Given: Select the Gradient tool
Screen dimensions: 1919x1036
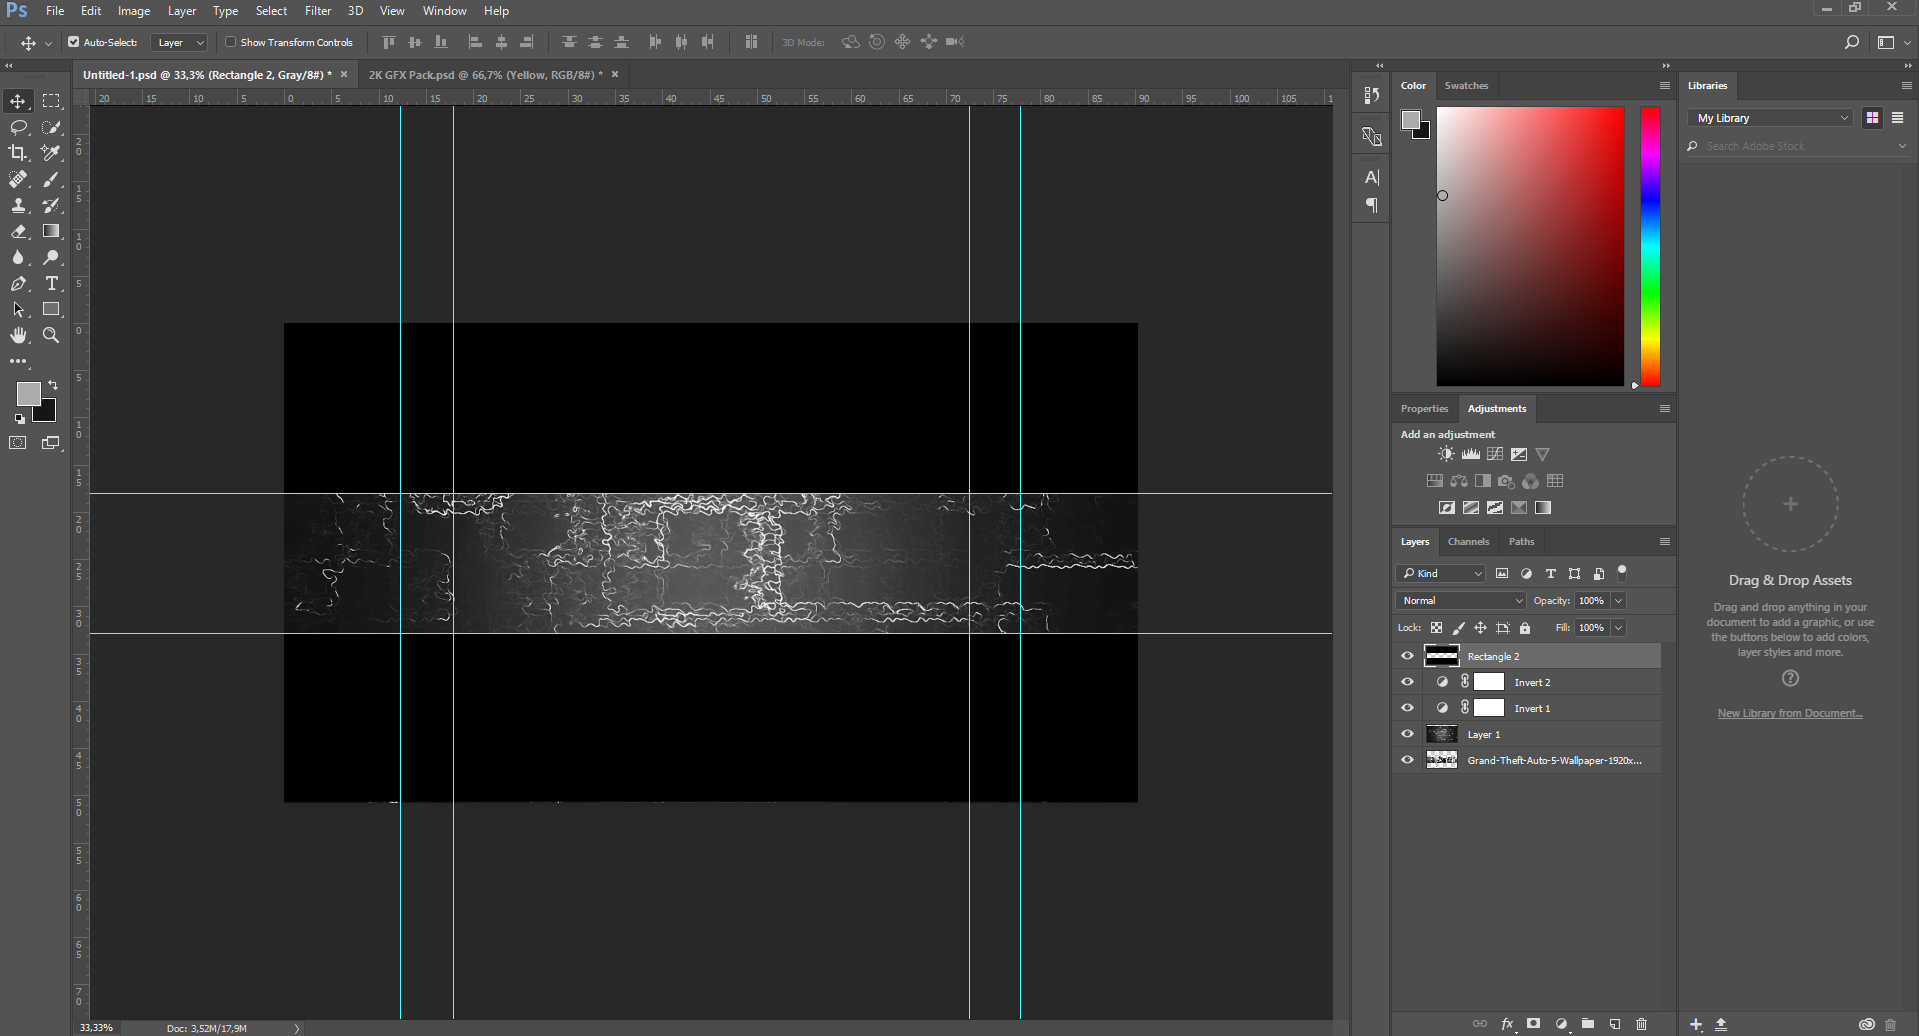Looking at the screenshot, I should [51, 231].
